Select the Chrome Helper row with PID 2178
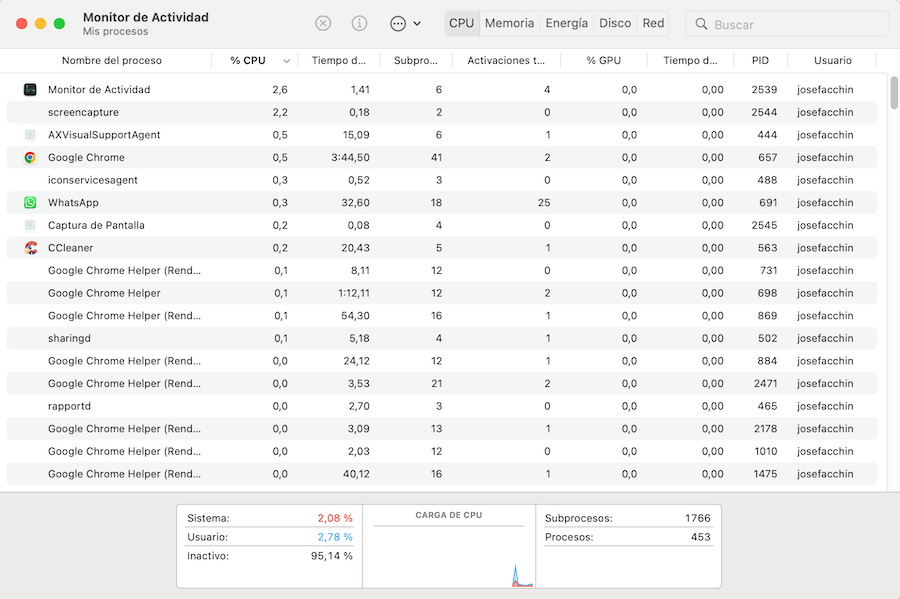900x599 pixels. [441, 429]
